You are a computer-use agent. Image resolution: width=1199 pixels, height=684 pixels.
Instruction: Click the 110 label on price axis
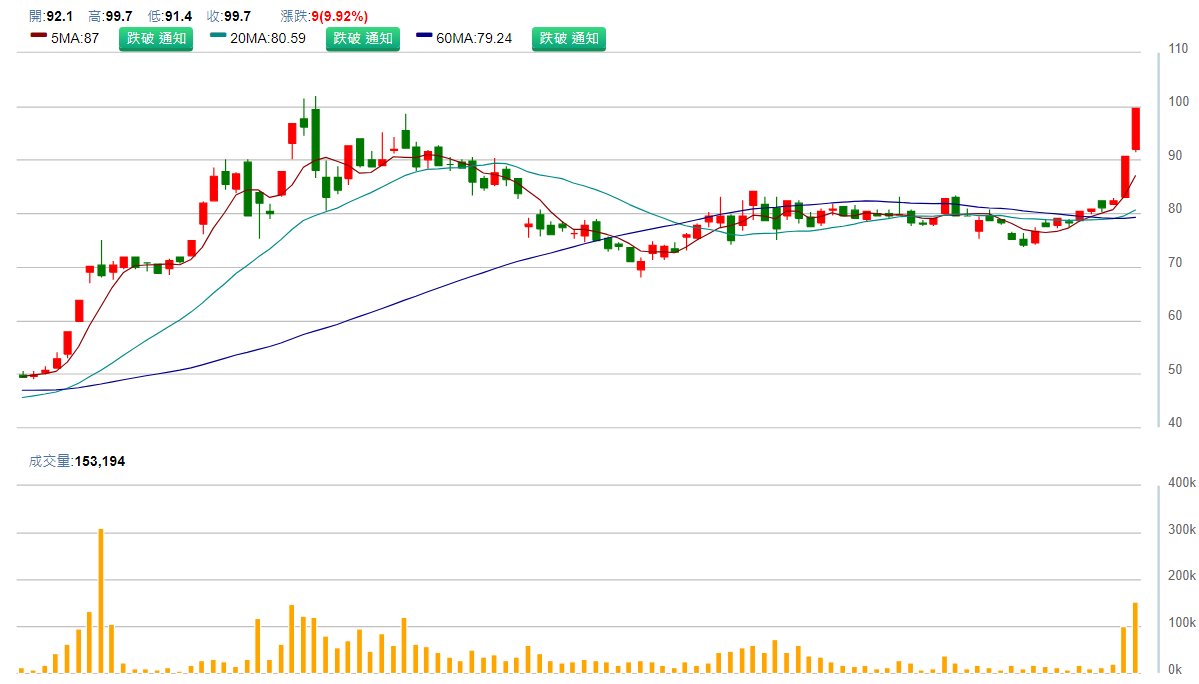(x=1179, y=49)
